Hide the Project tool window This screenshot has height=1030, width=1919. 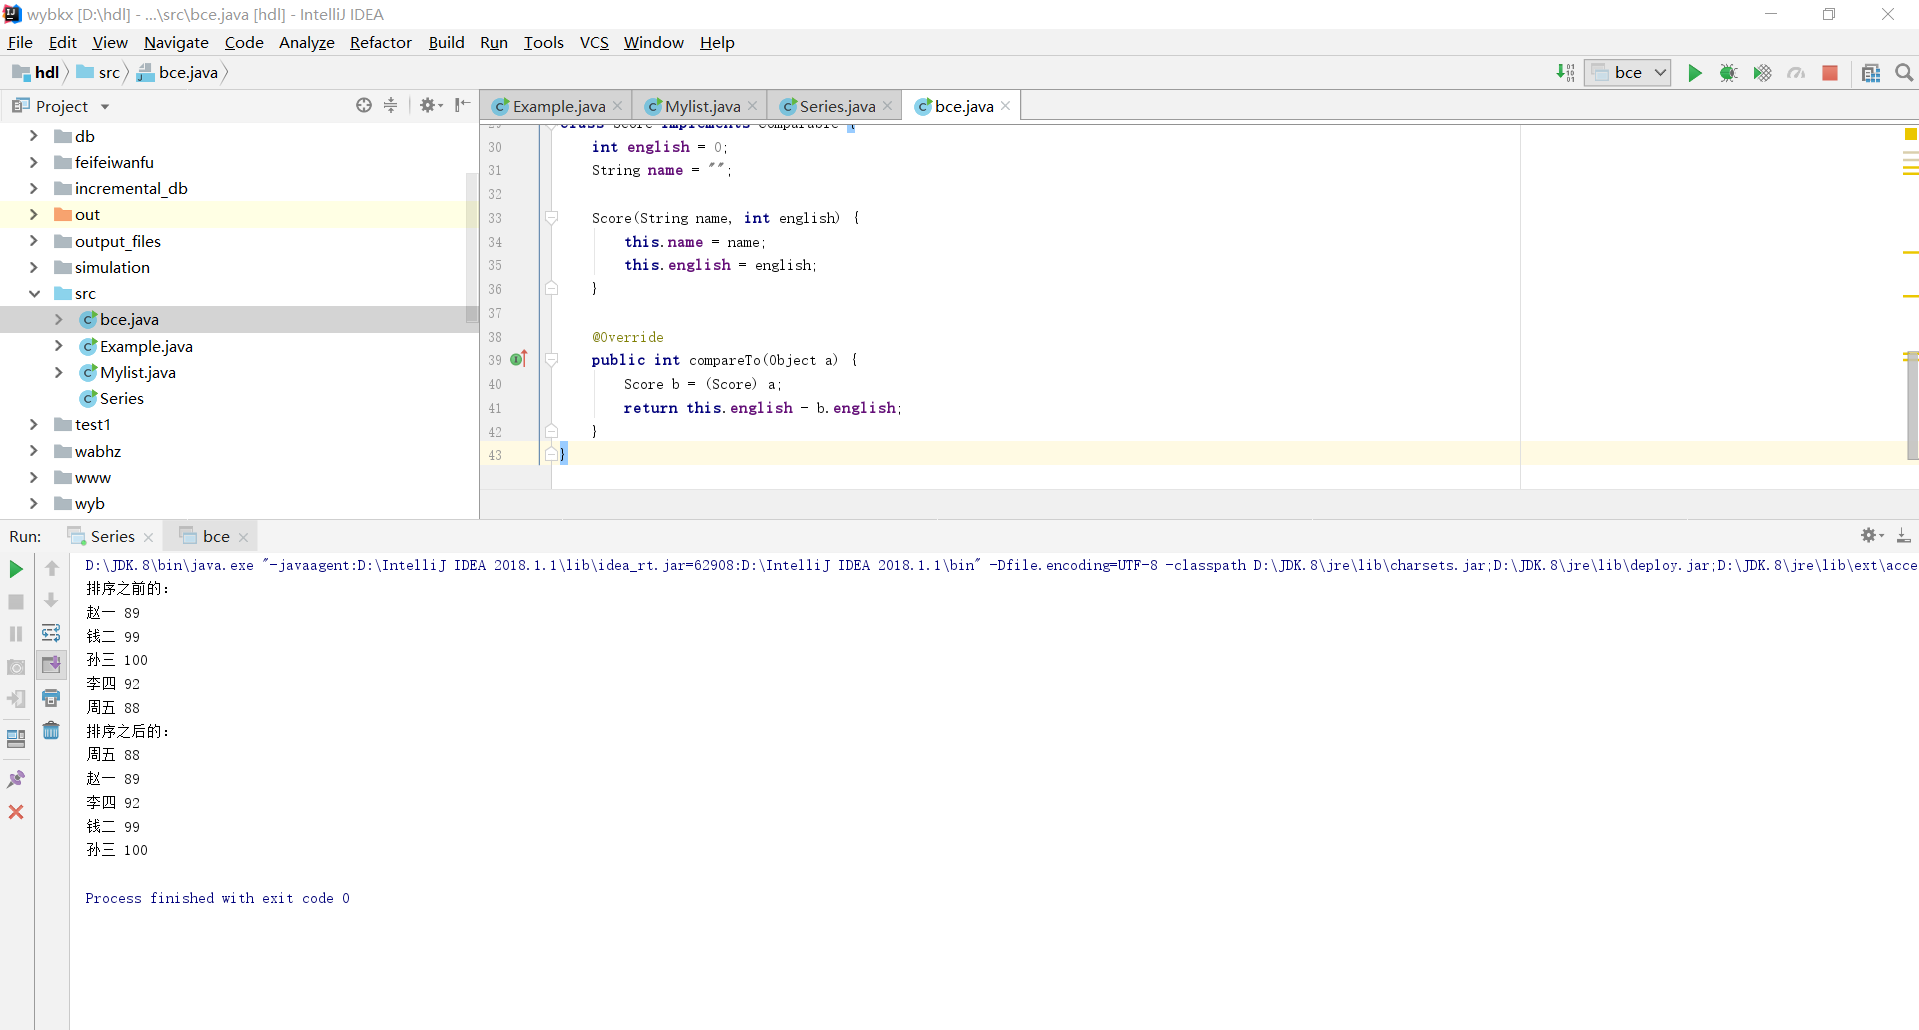[x=462, y=105]
